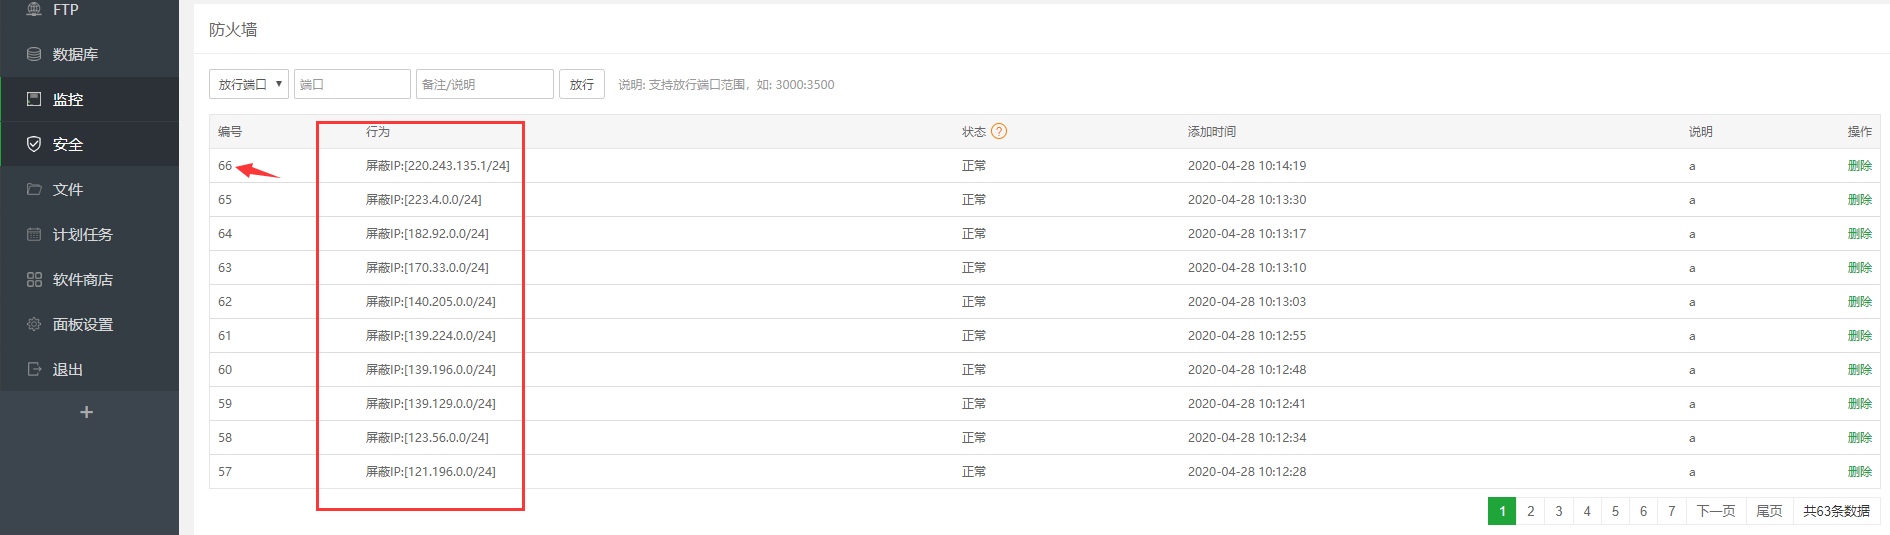Delete rule 57 blocking 121.196.0.0/24

click(1859, 472)
